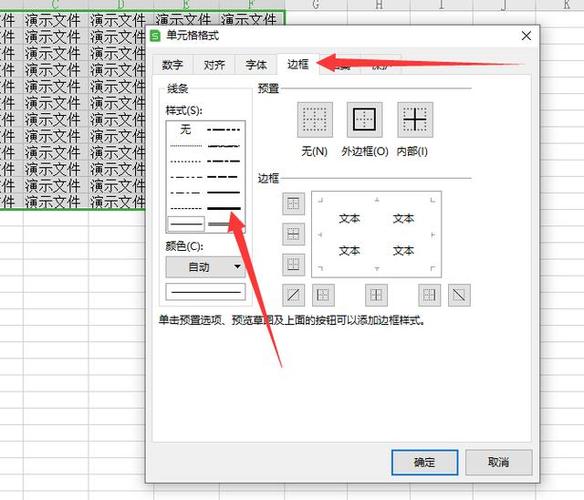Confirm with the 确定 button

click(x=425, y=462)
